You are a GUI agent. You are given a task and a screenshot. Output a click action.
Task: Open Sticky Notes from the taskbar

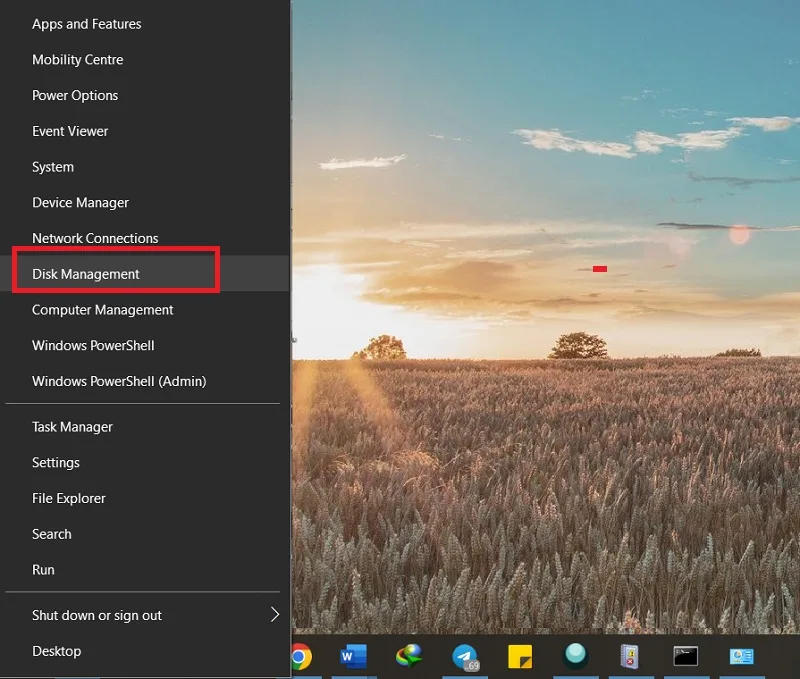point(520,656)
